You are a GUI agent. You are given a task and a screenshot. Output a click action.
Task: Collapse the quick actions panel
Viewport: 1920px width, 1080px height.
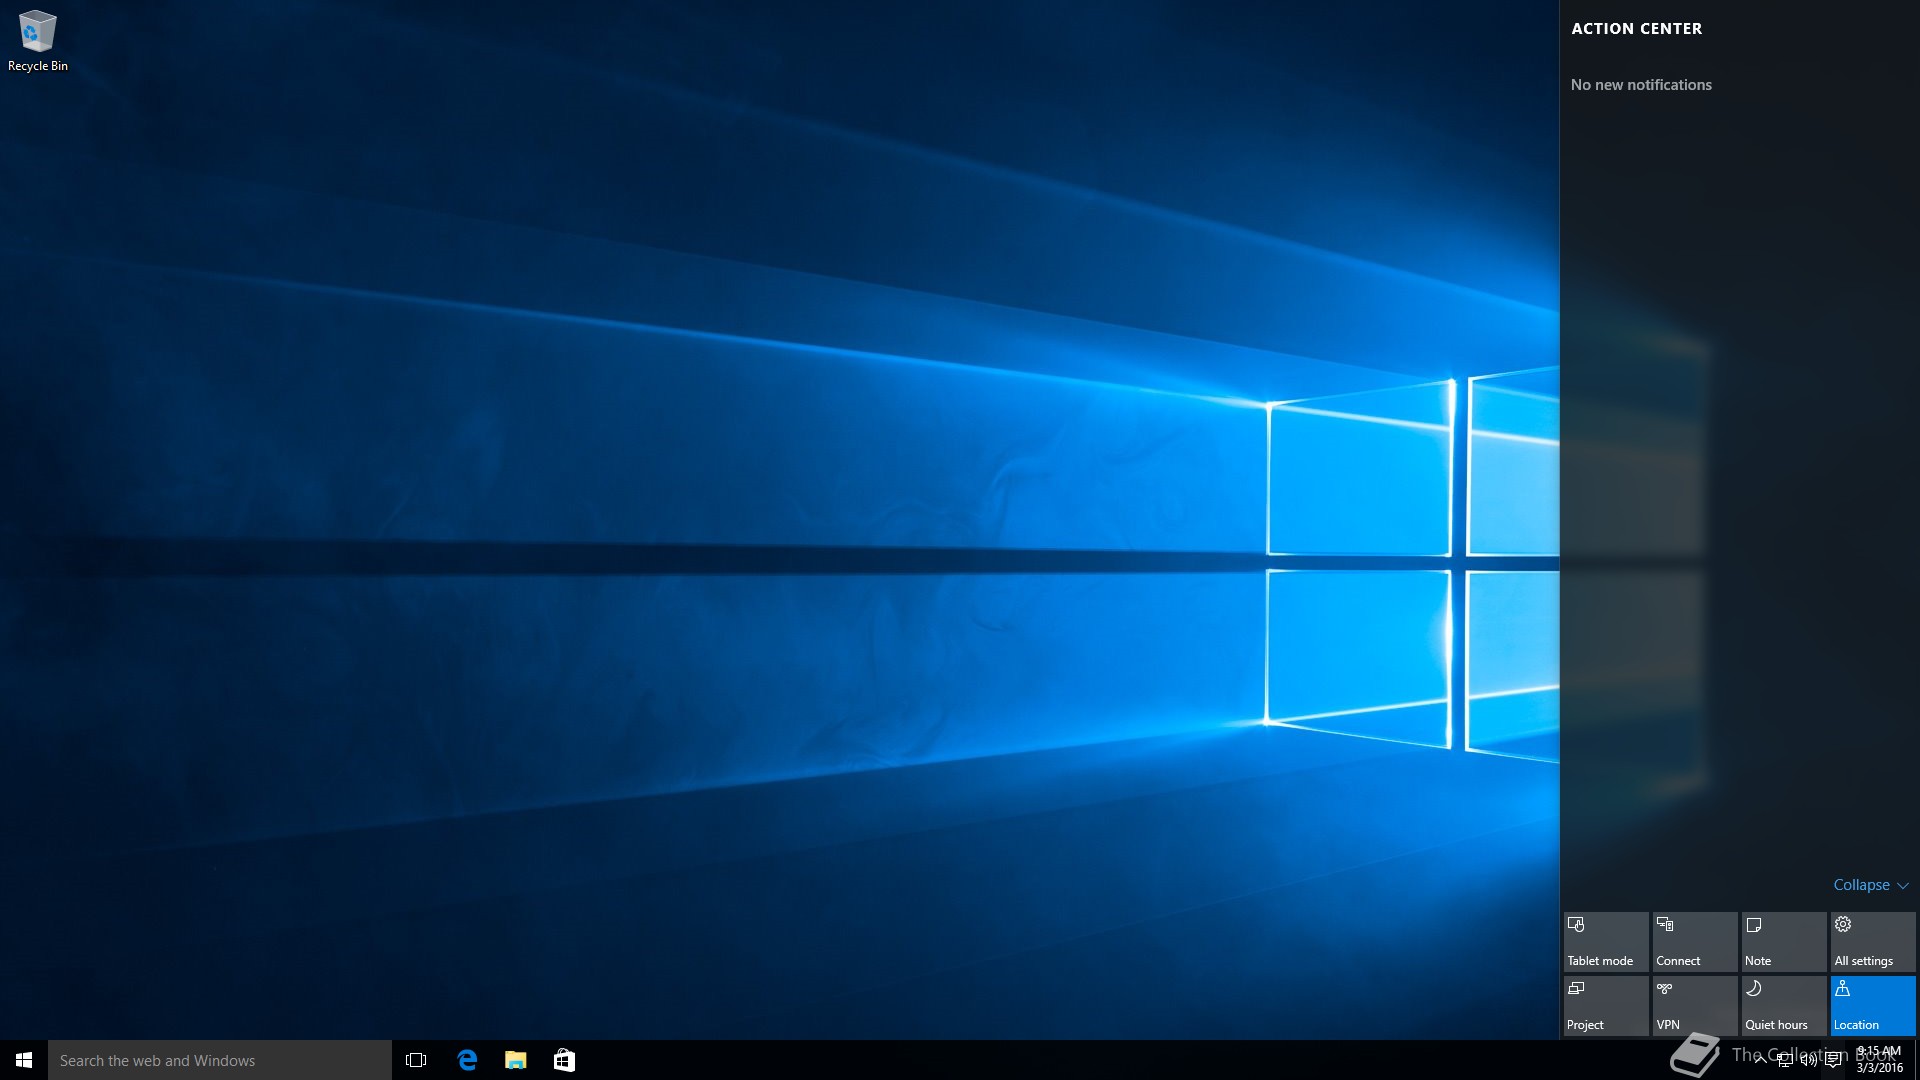[x=1871, y=885]
